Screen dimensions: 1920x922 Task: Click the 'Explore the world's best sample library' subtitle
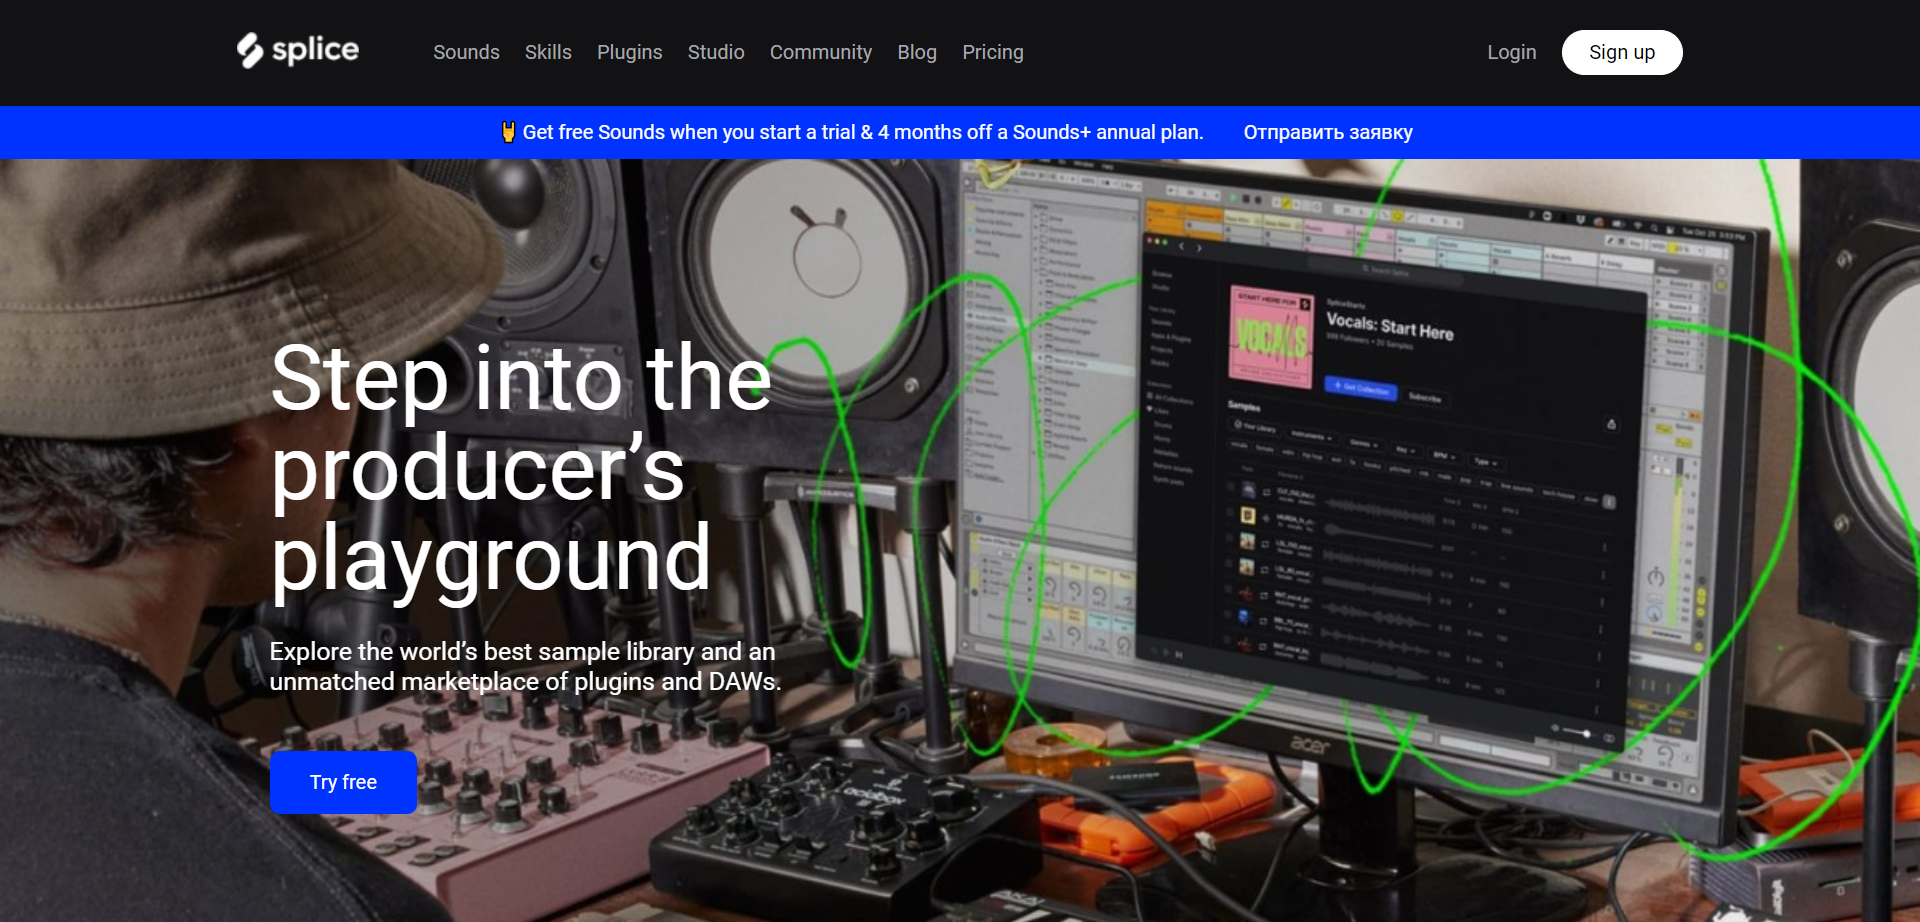[x=525, y=666]
